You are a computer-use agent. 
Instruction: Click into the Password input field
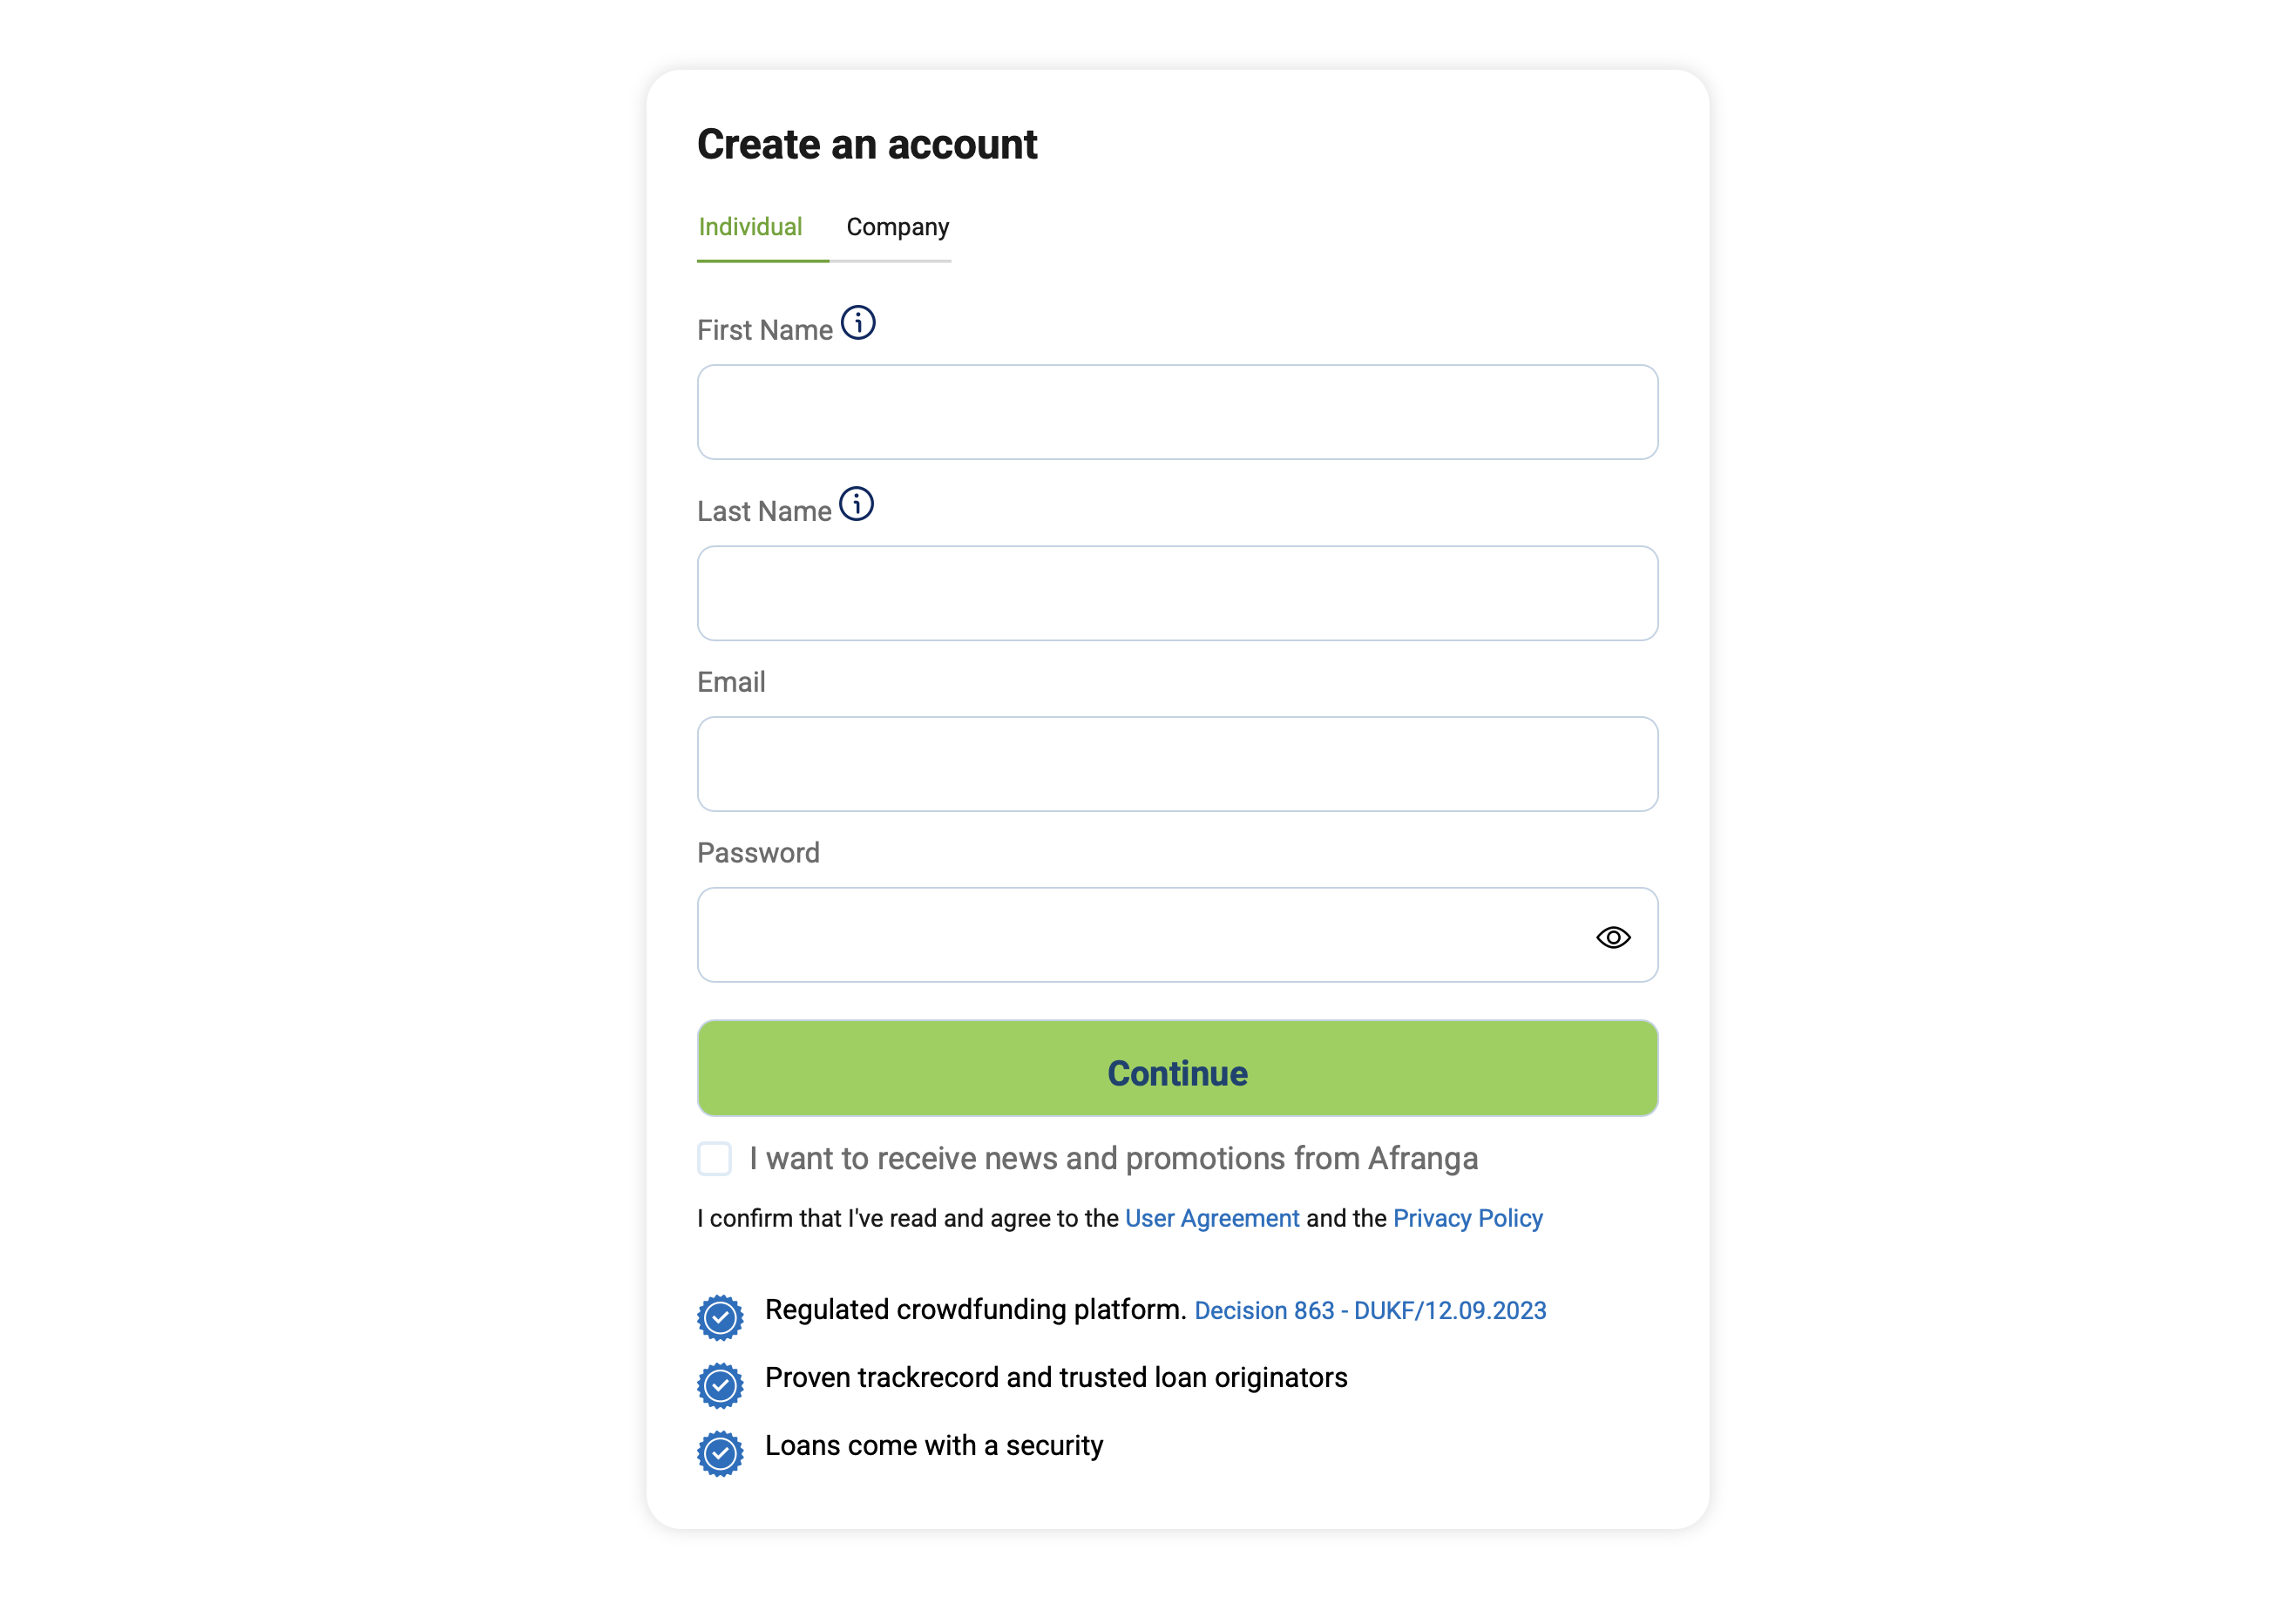1140,935
